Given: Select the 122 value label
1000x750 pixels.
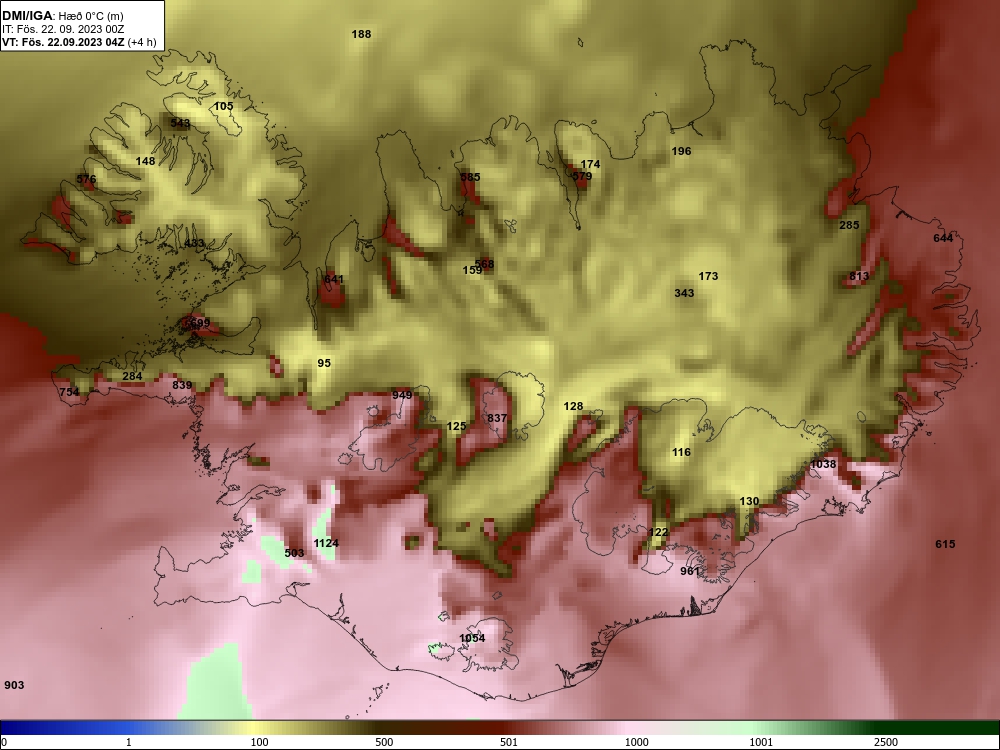Looking at the screenshot, I should [658, 533].
